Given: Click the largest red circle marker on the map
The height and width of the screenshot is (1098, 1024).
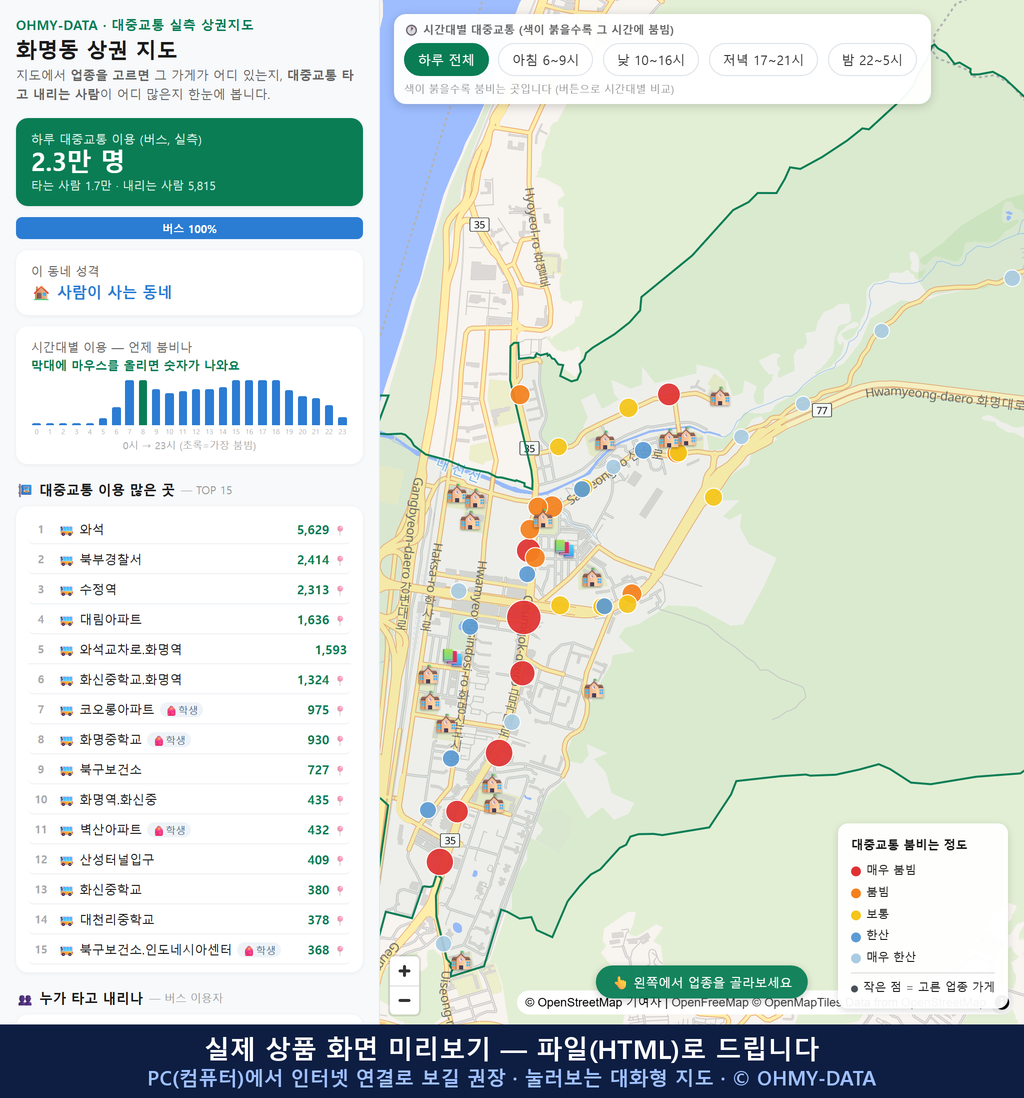Looking at the screenshot, I should 523,618.
